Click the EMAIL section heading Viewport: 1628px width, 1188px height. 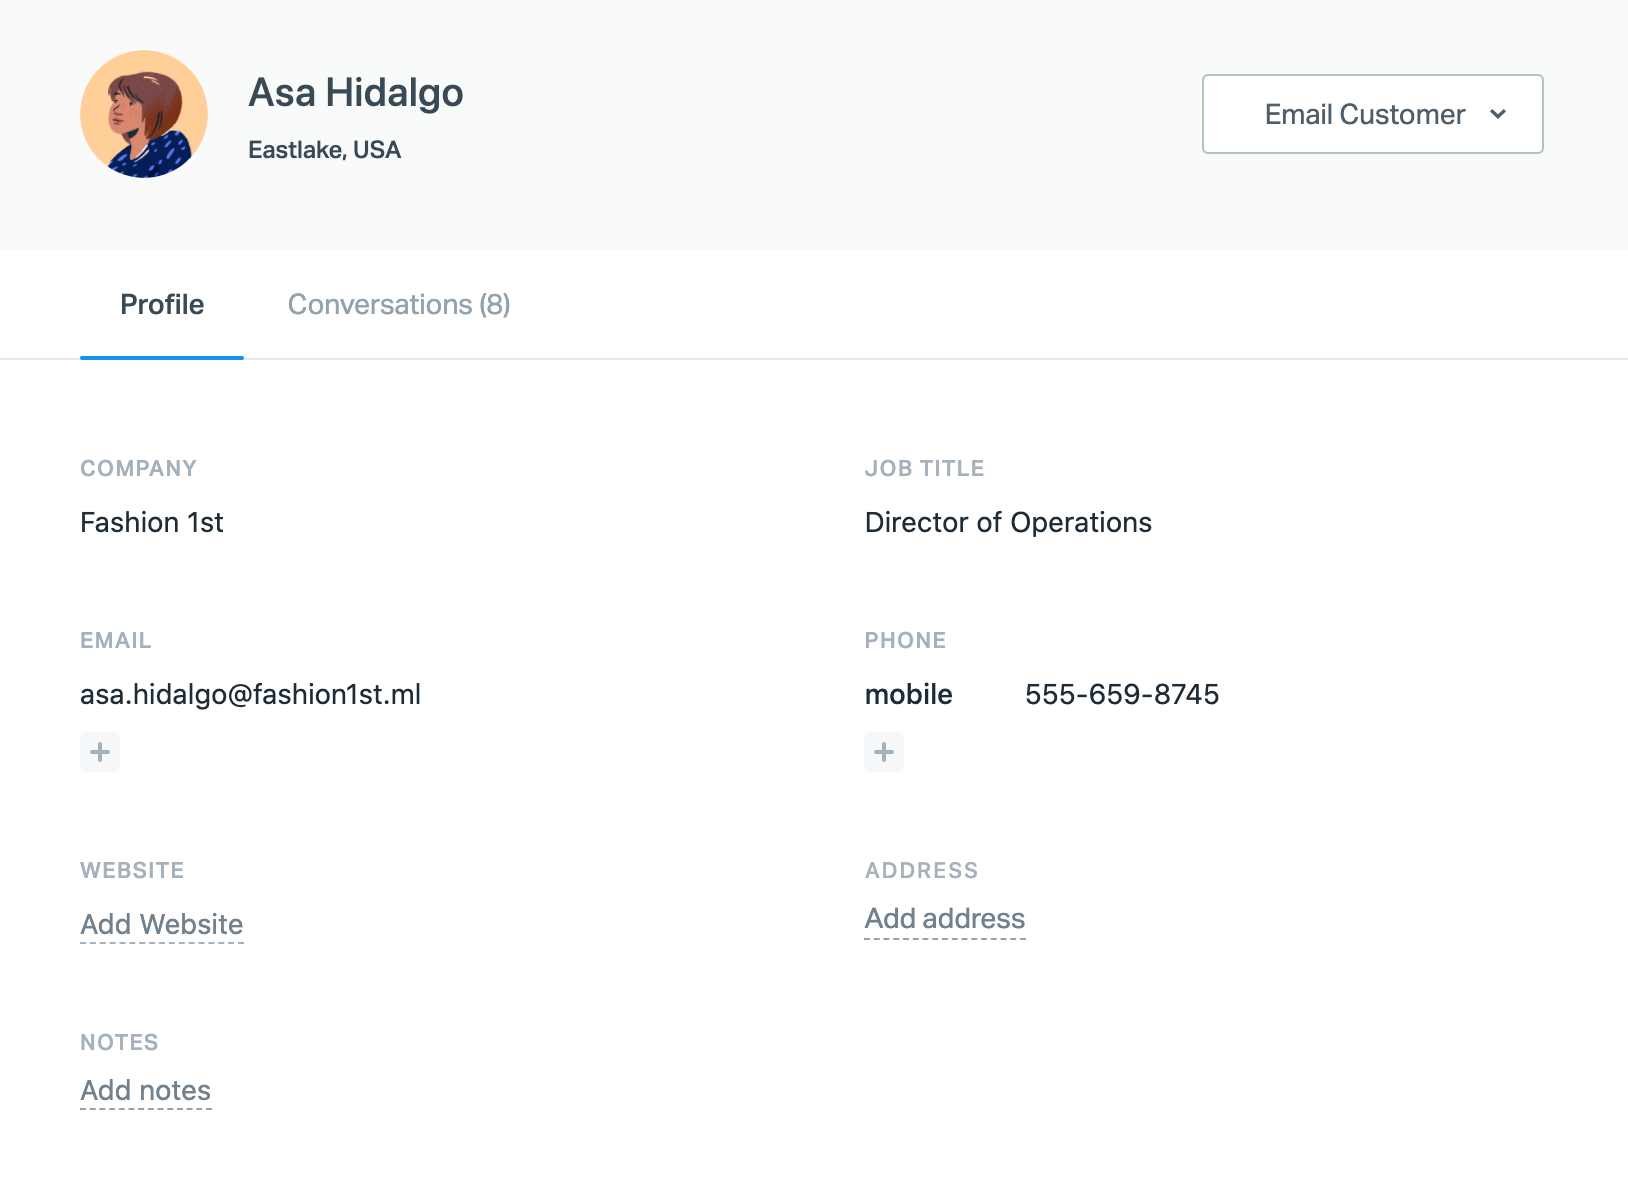(116, 641)
